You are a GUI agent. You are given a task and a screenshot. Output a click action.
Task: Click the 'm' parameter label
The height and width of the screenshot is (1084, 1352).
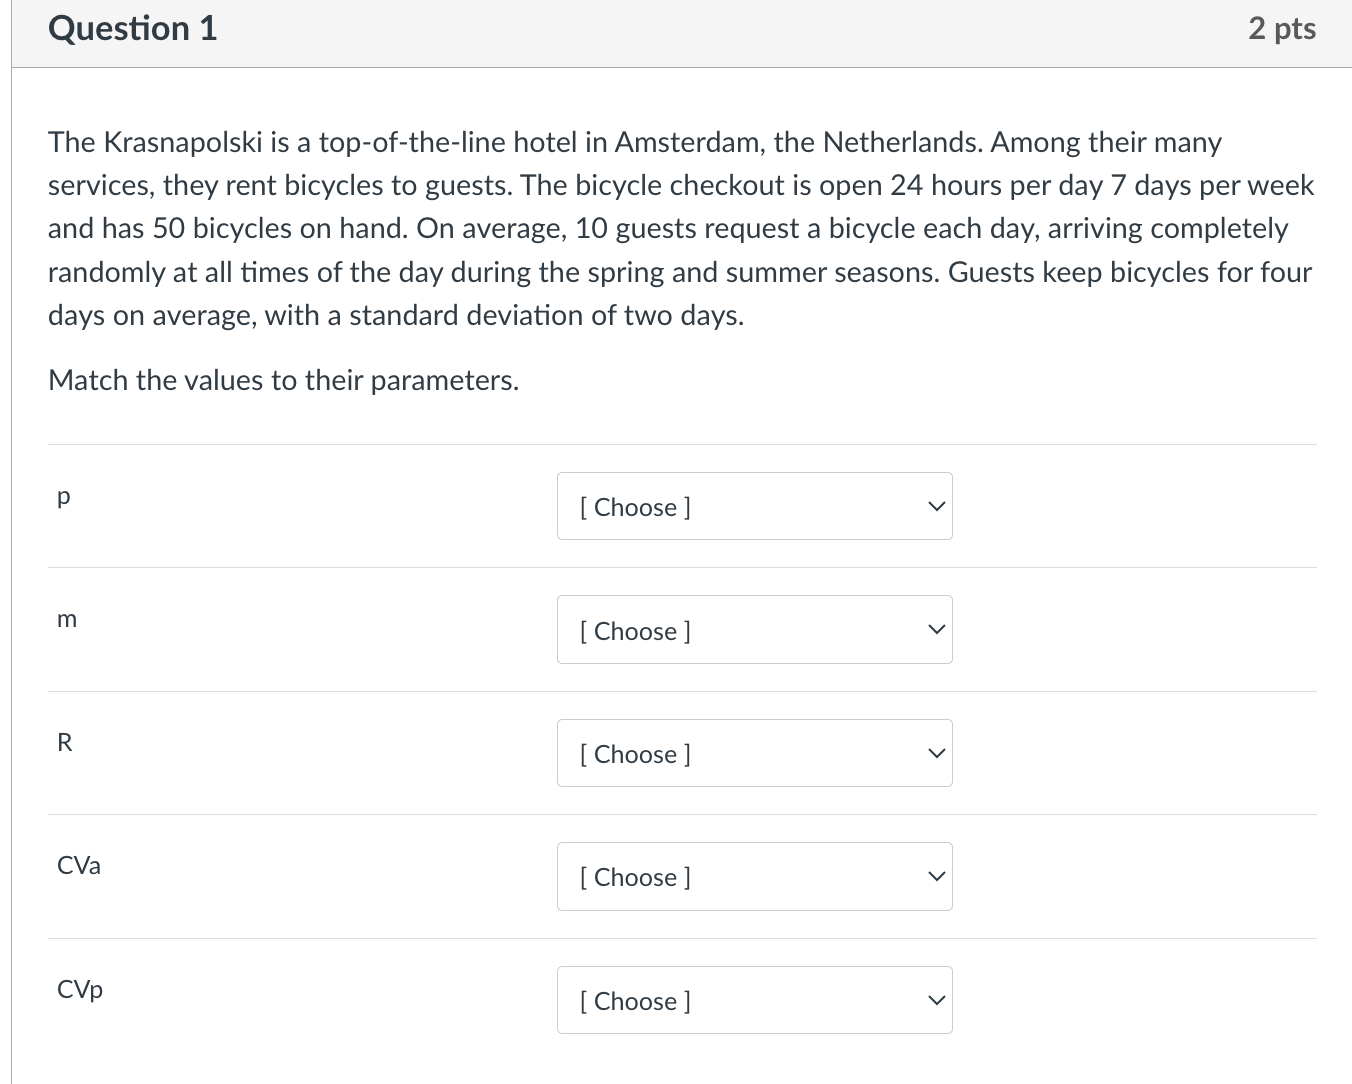(x=66, y=619)
